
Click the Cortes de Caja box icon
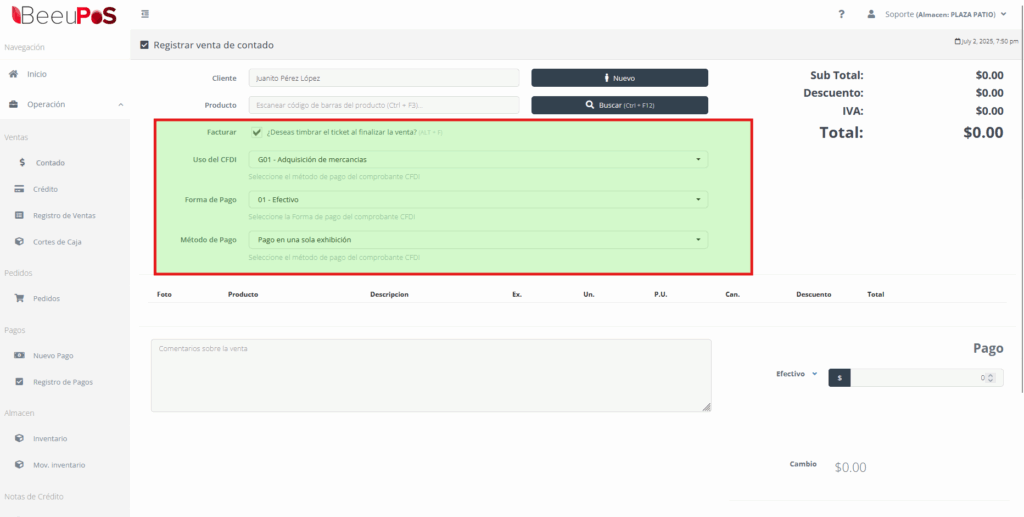20,242
